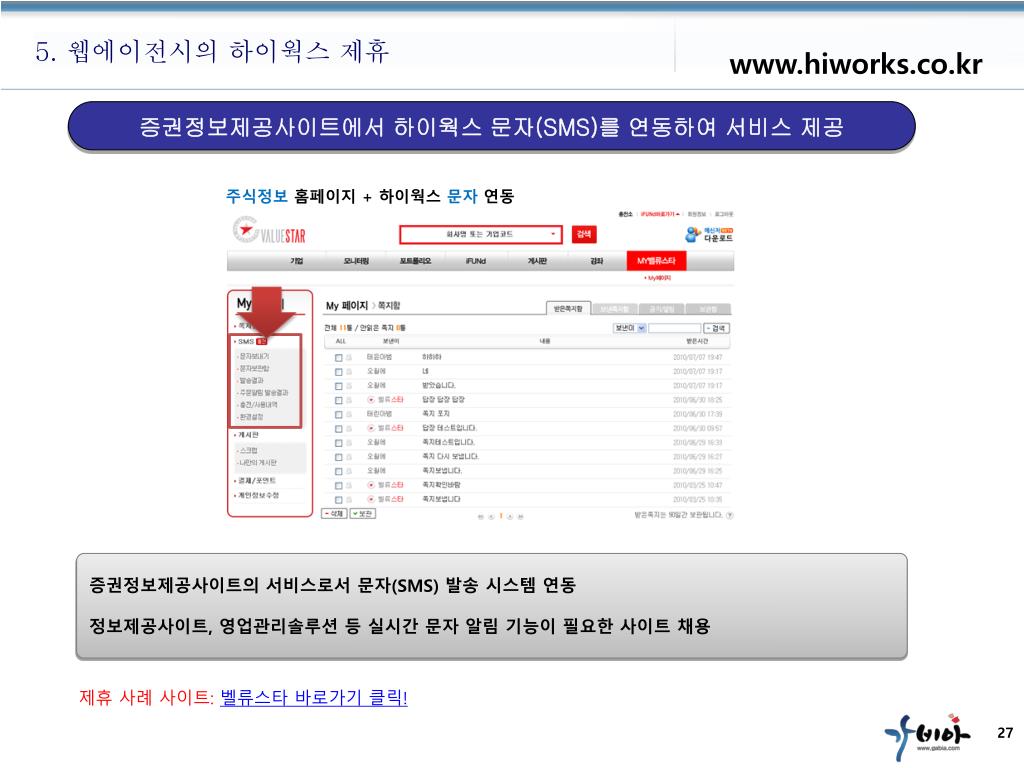
Task: Switch to the 보관함 tab
Action: coord(709,309)
